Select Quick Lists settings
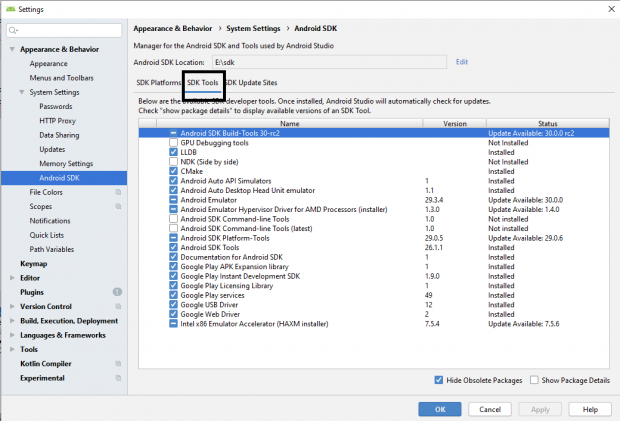620x421 pixels. pyautogui.click(x=46, y=235)
